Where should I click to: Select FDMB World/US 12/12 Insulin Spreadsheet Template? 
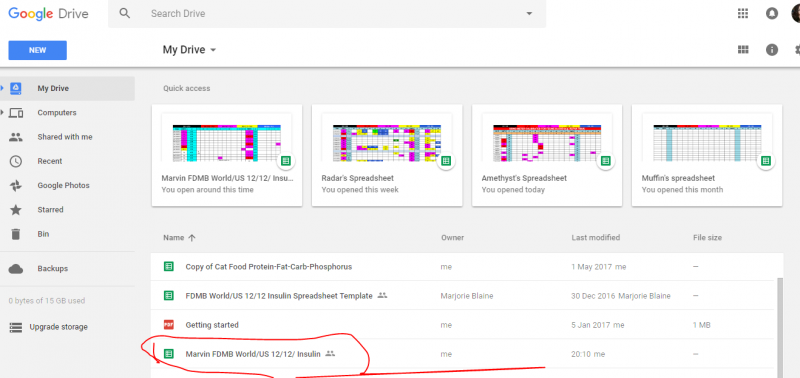pos(462,296)
